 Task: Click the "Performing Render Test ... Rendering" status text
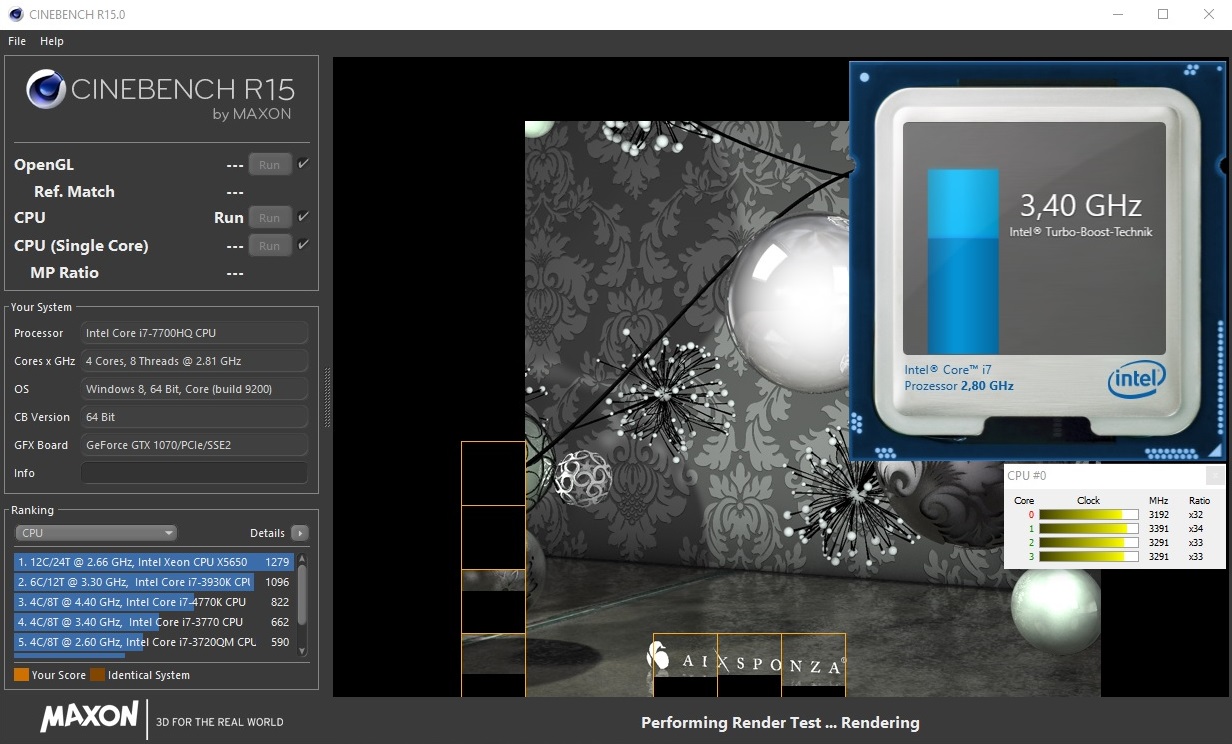click(780, 723)
